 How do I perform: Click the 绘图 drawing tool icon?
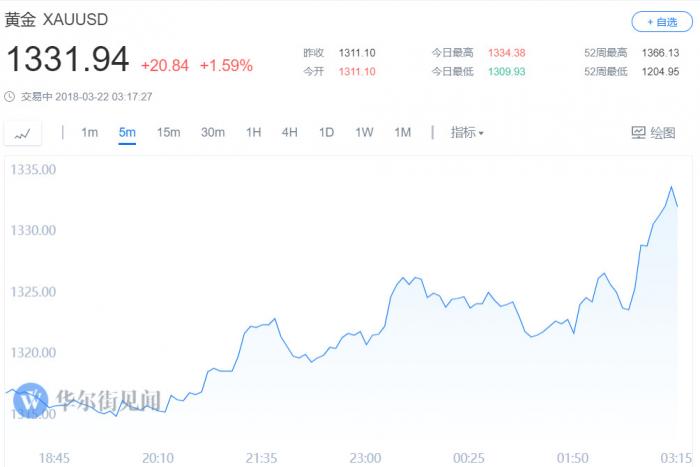pos(640,133)
